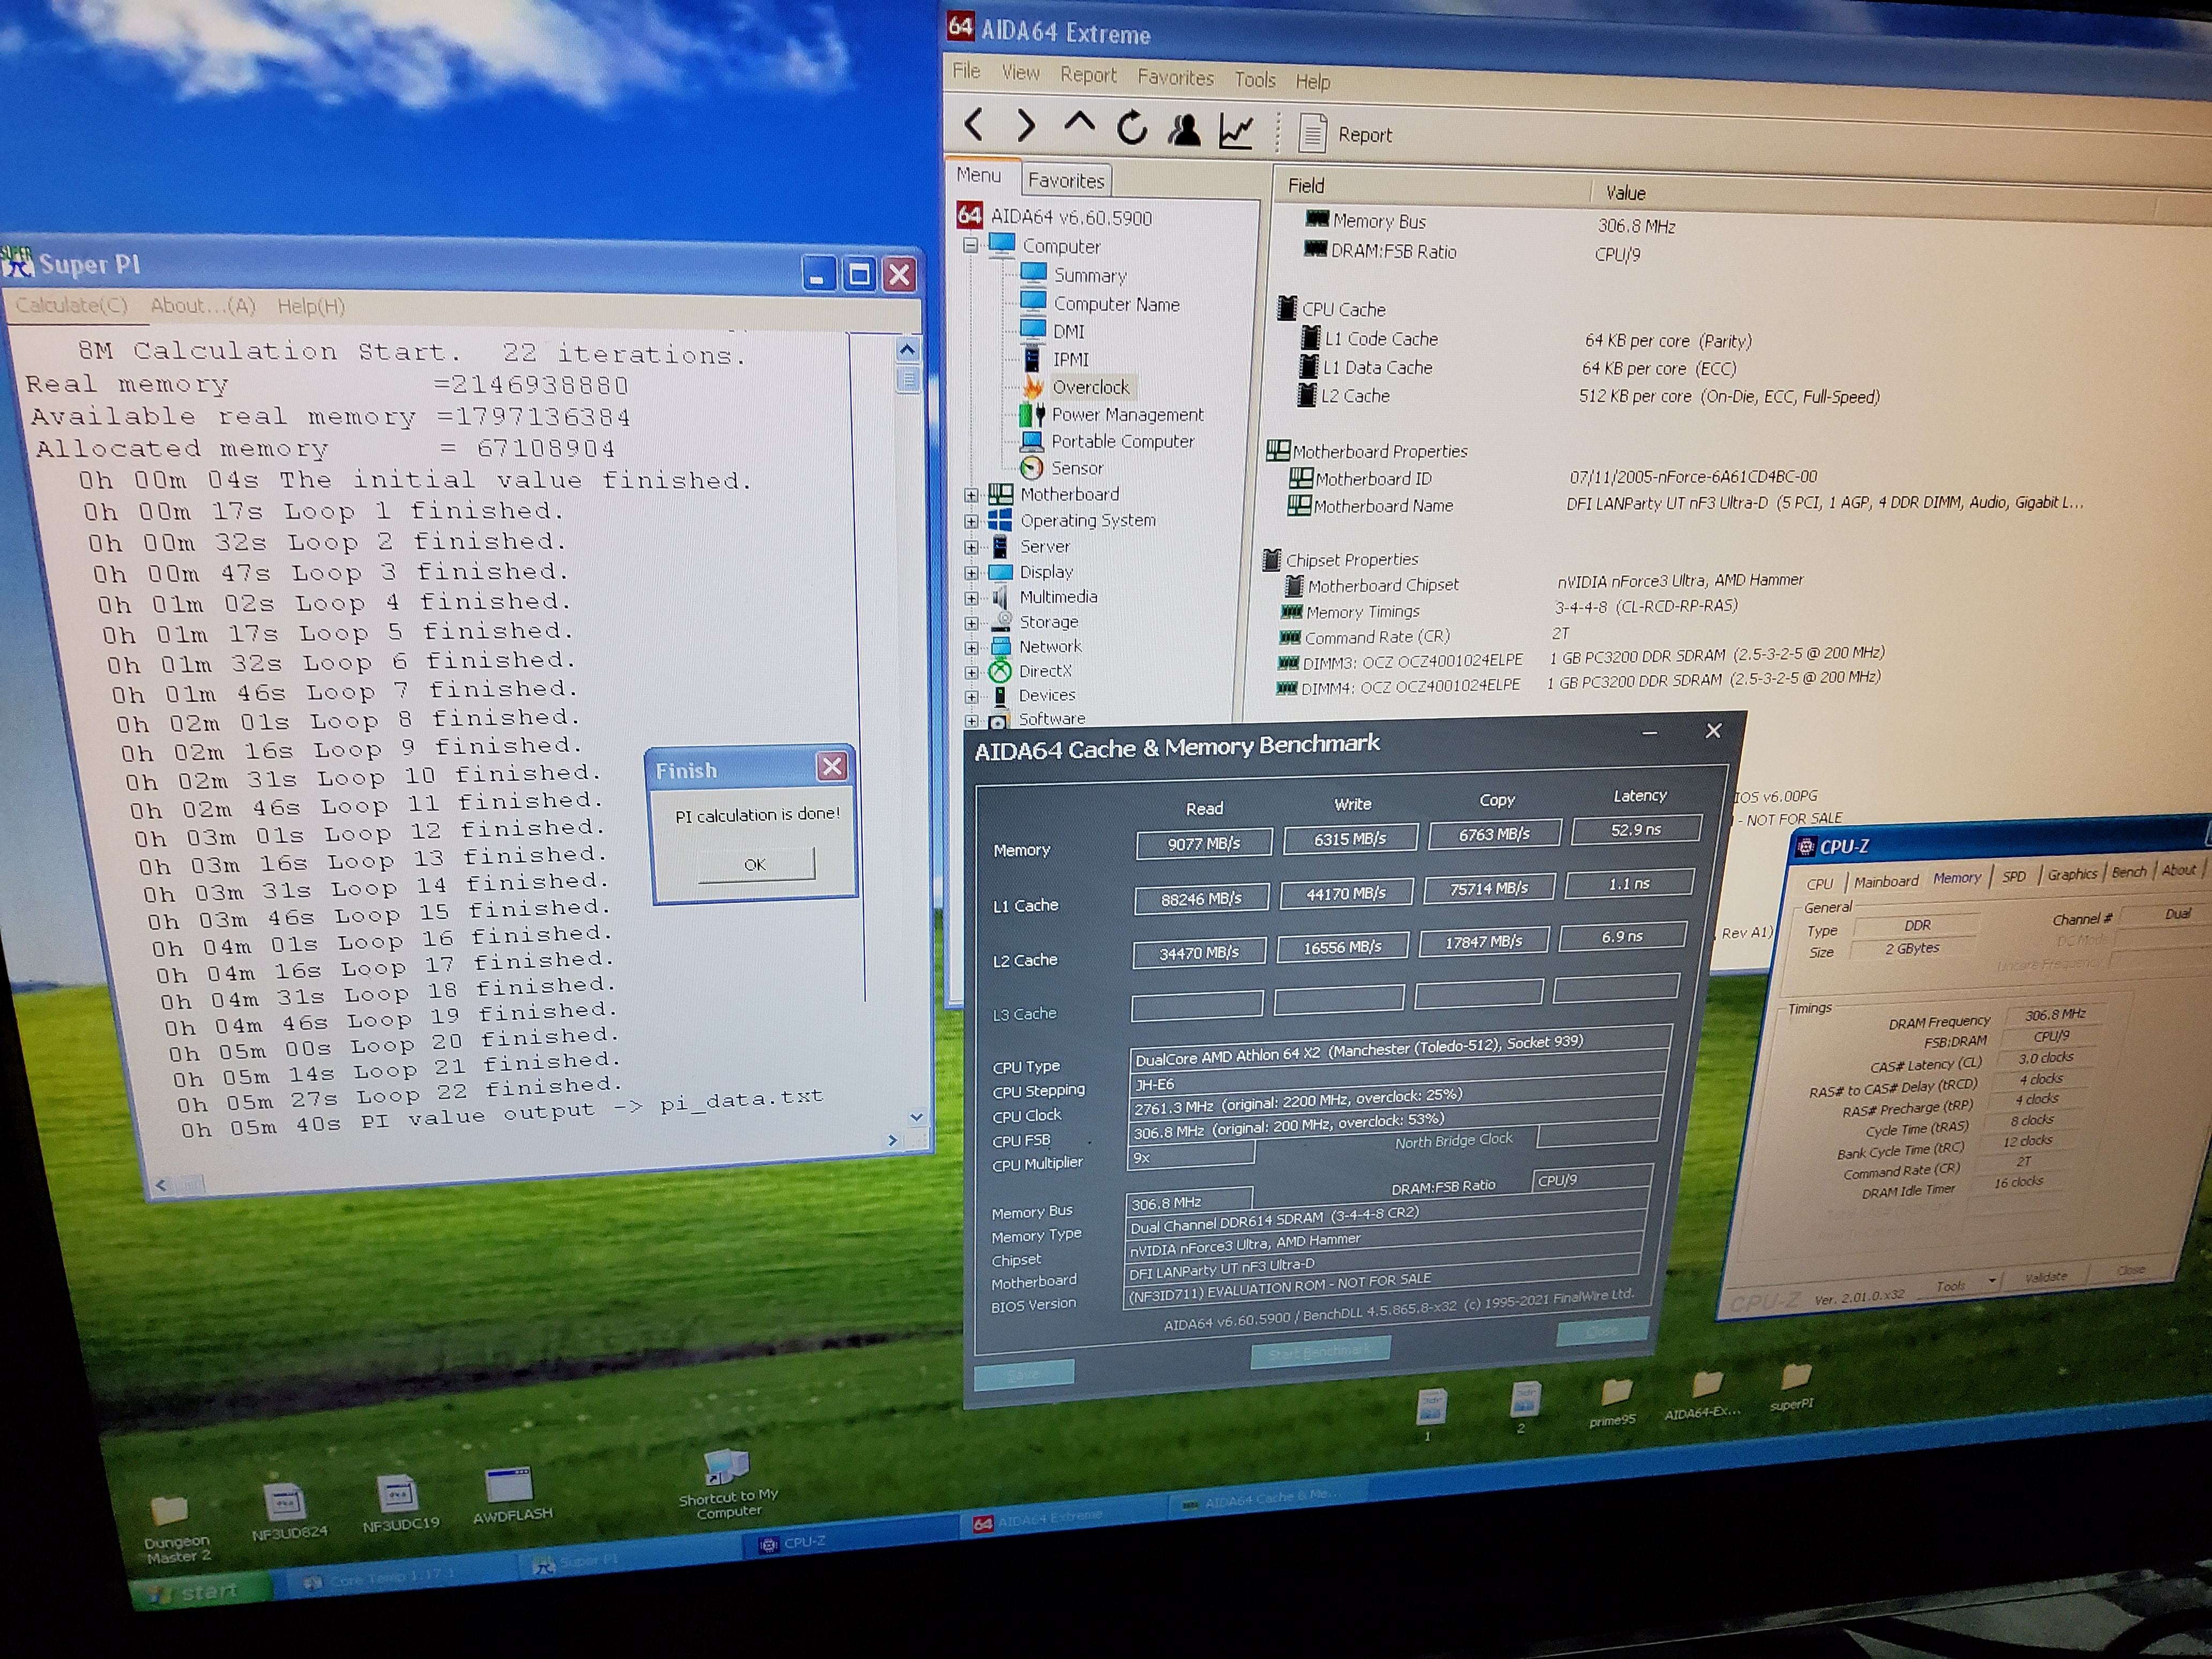2212x1659 pixels.
Task: Open the AIDA64 Favorites menu
Action: coord(1175,77)
